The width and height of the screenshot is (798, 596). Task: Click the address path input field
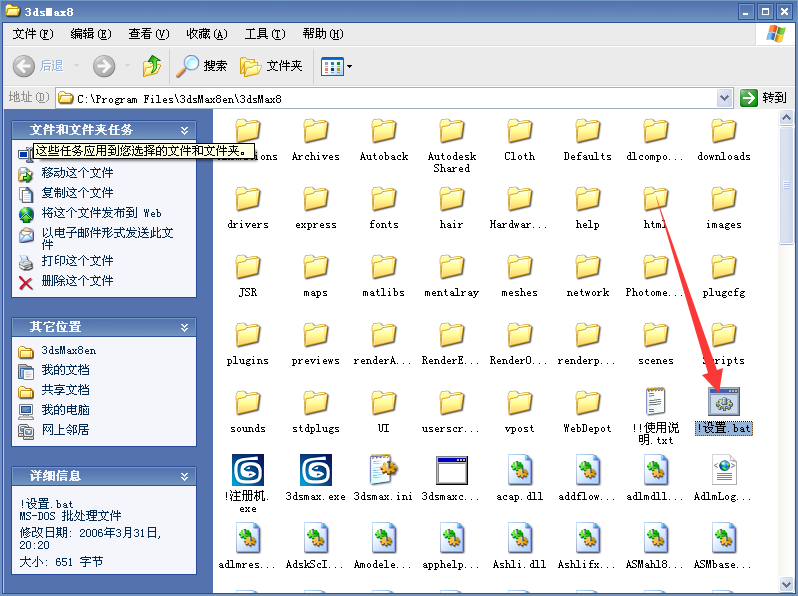coord(395,98)
